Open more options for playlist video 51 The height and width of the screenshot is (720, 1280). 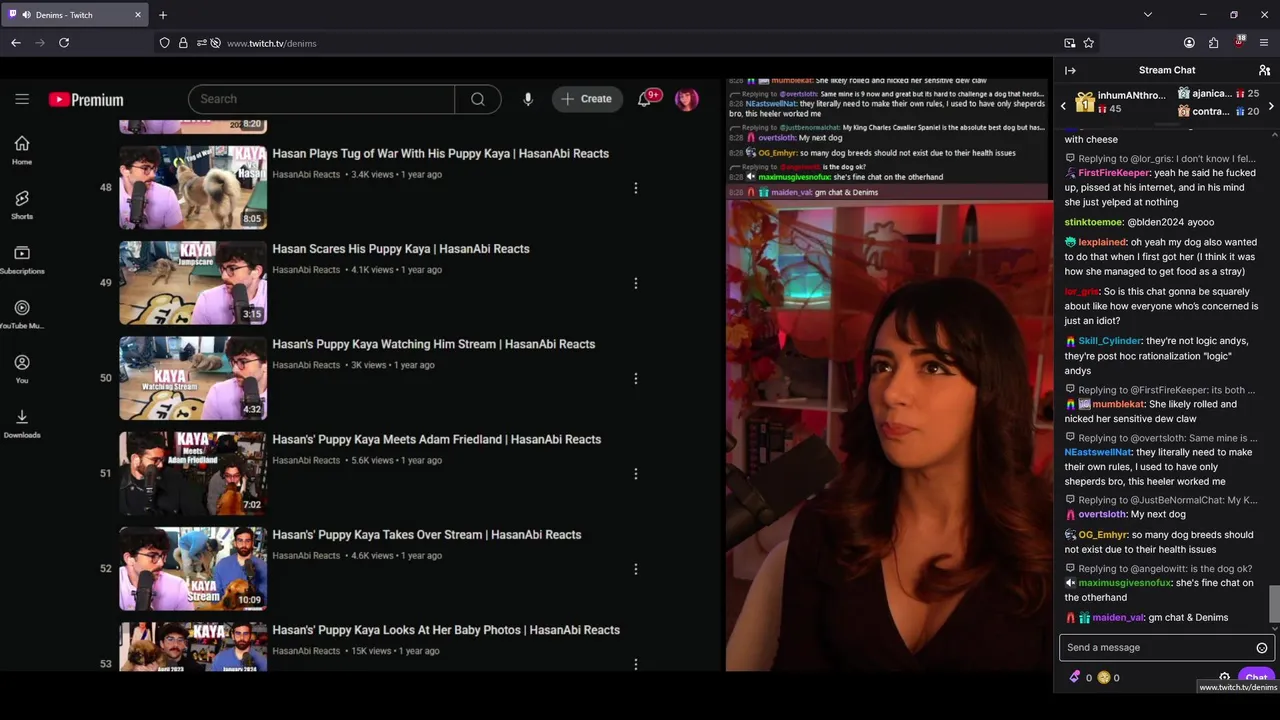[635, 474]
